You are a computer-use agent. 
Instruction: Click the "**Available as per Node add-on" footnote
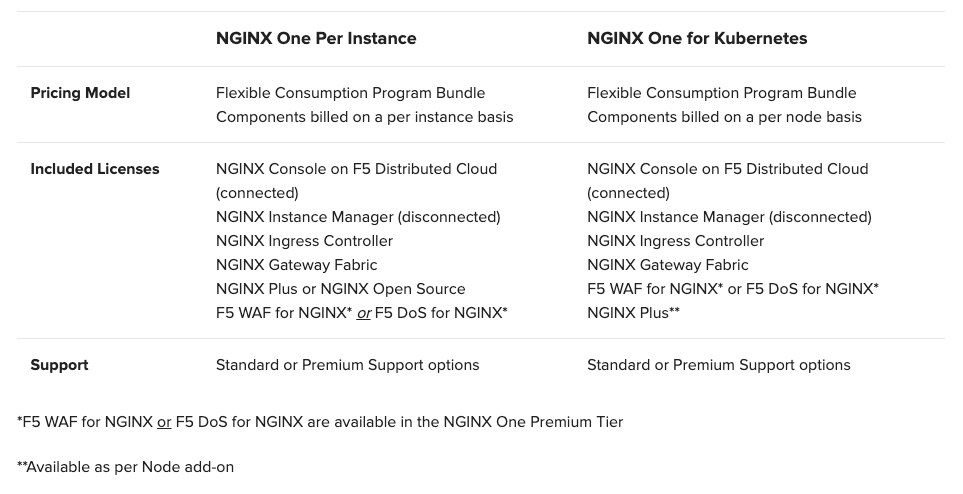tap(126, 467)
